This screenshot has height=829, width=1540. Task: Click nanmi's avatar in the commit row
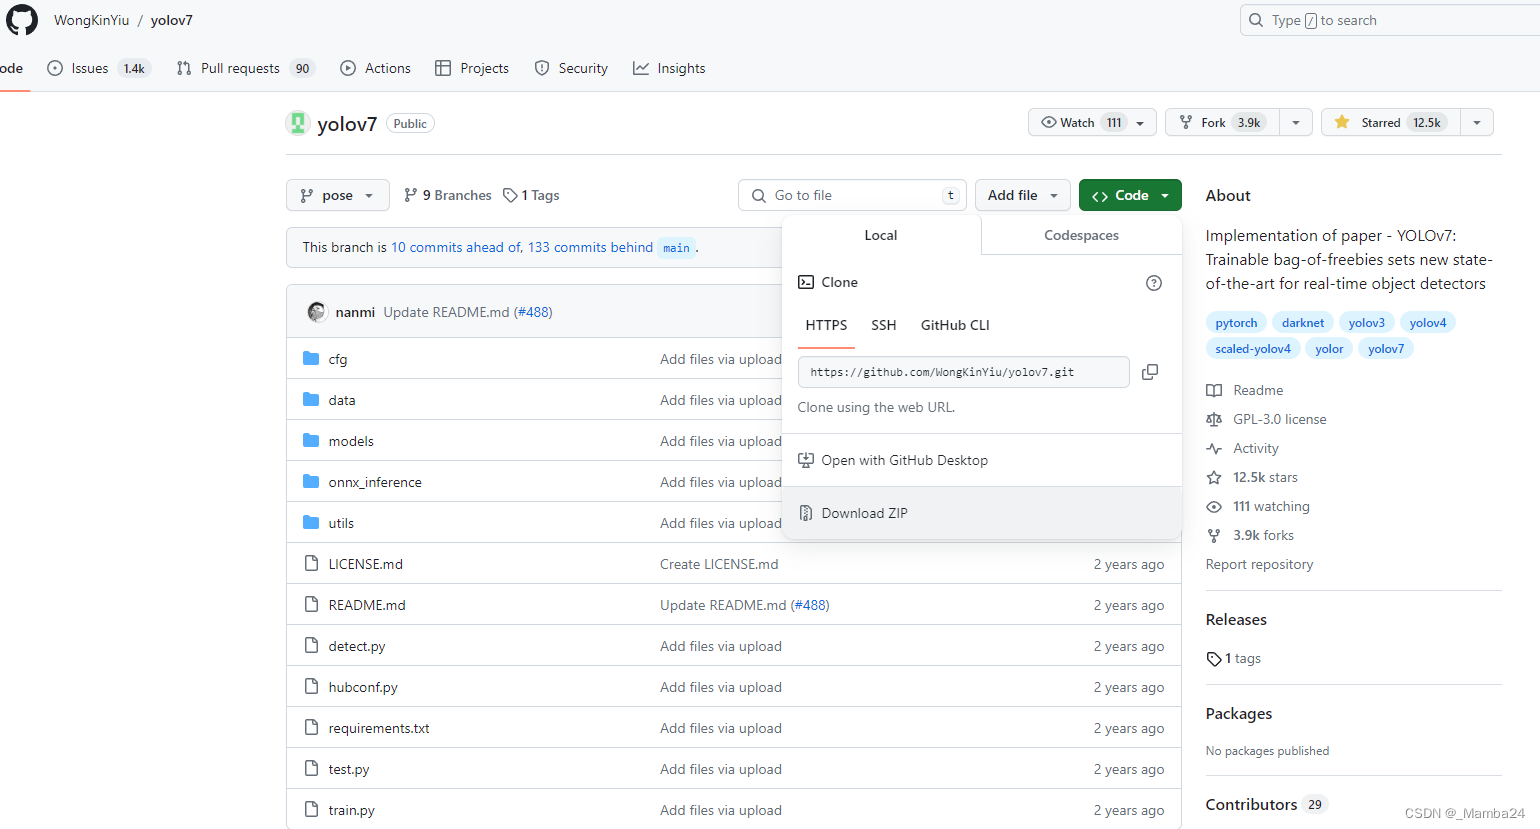click(317, 312)
